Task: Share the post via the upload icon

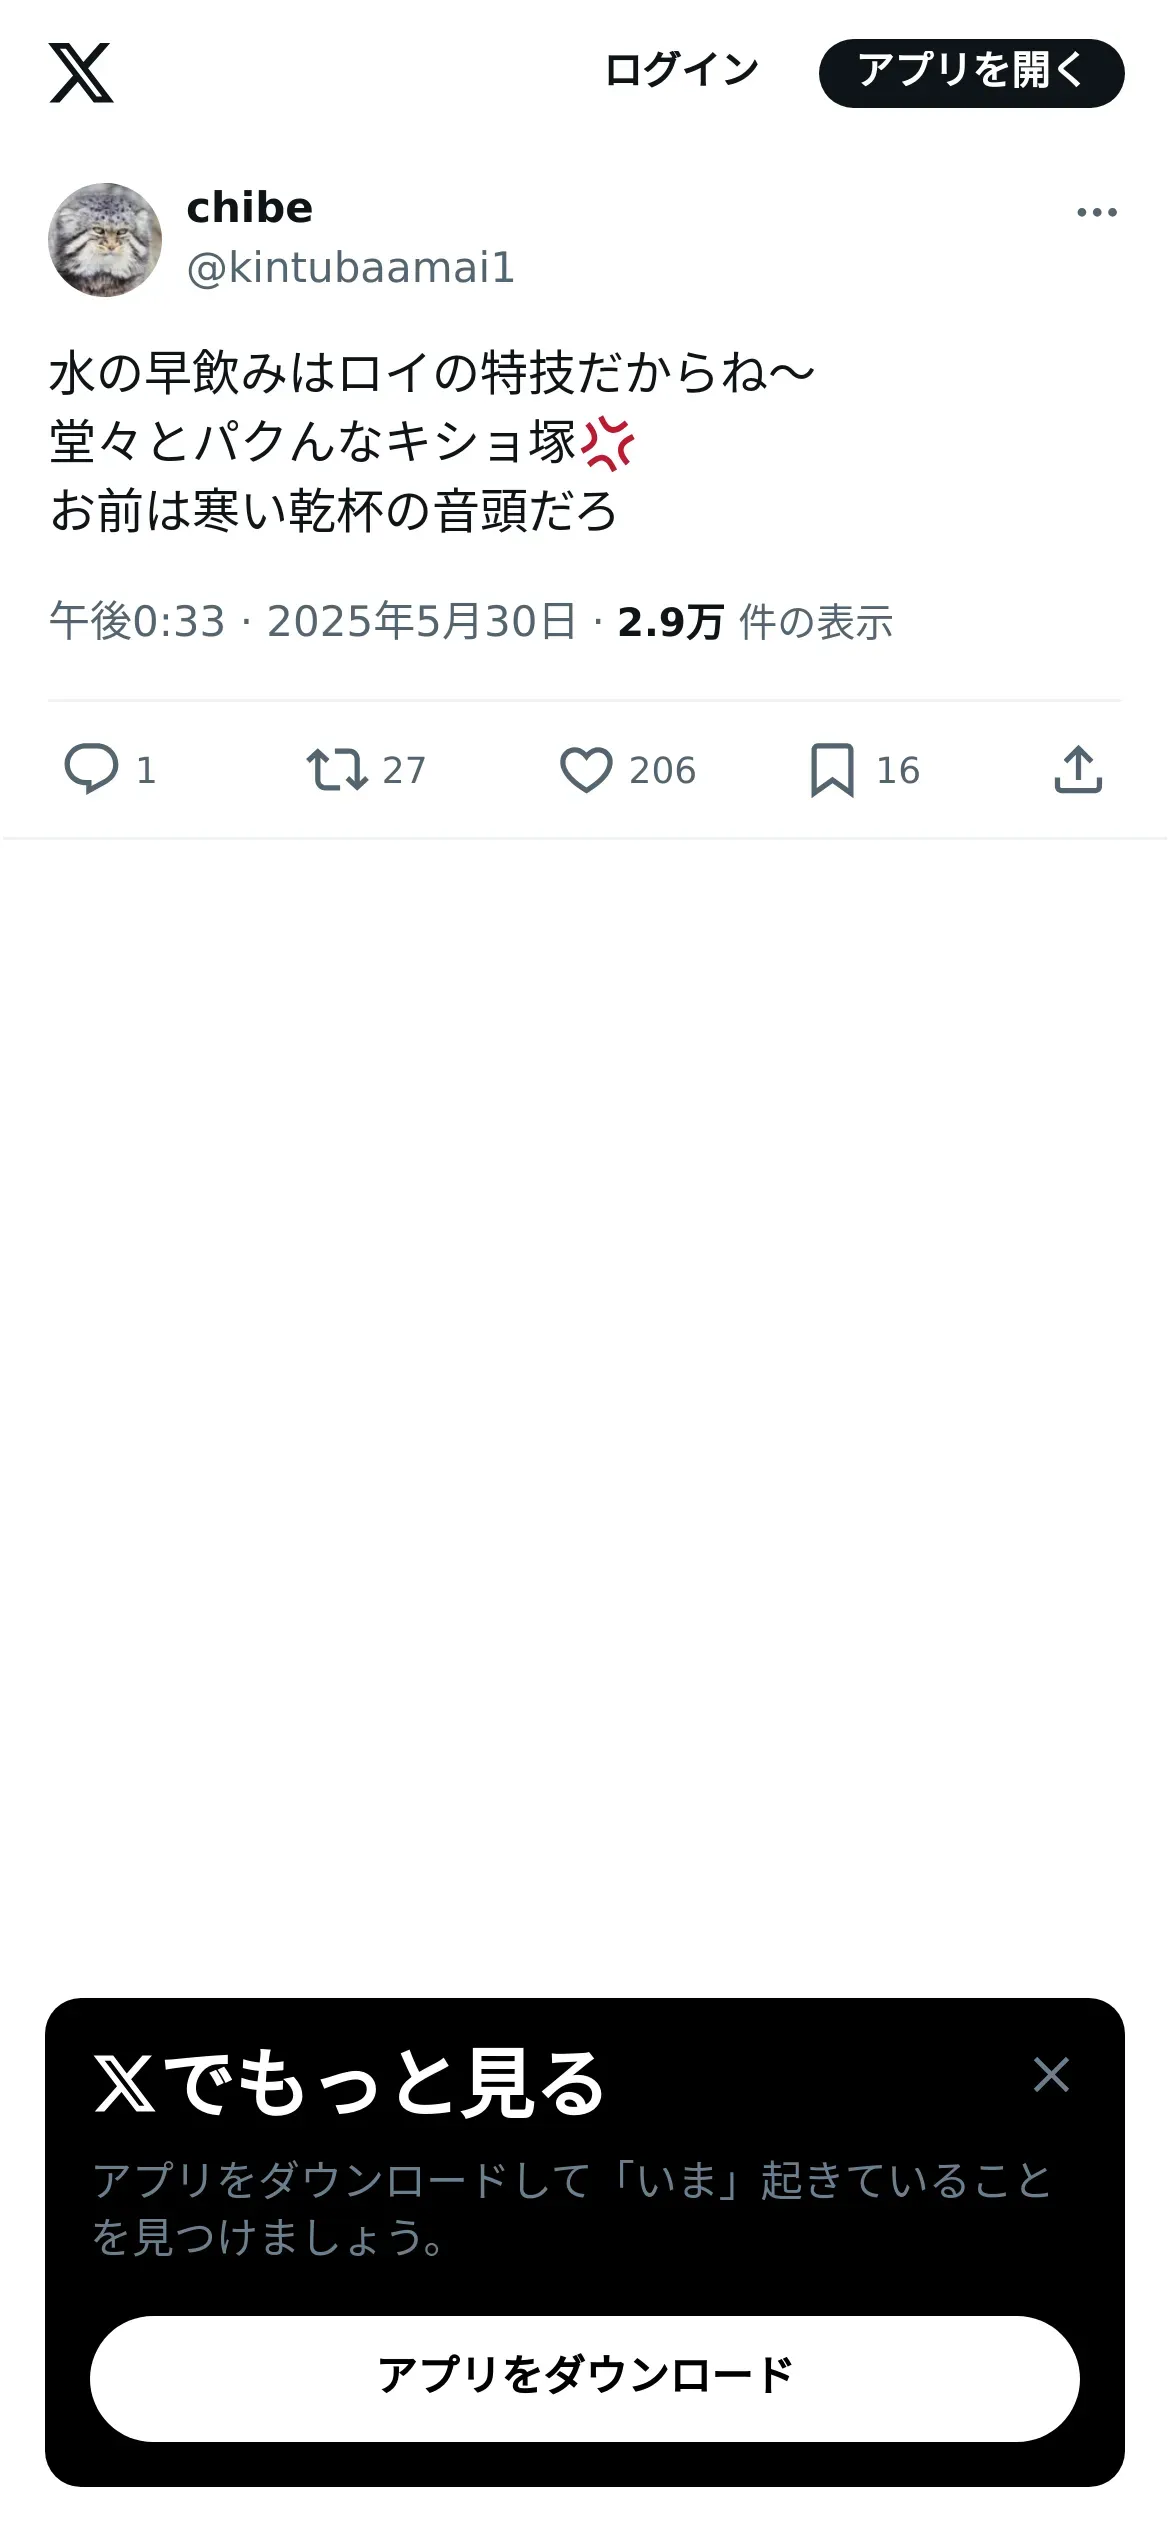Action: pos(1078,769)
